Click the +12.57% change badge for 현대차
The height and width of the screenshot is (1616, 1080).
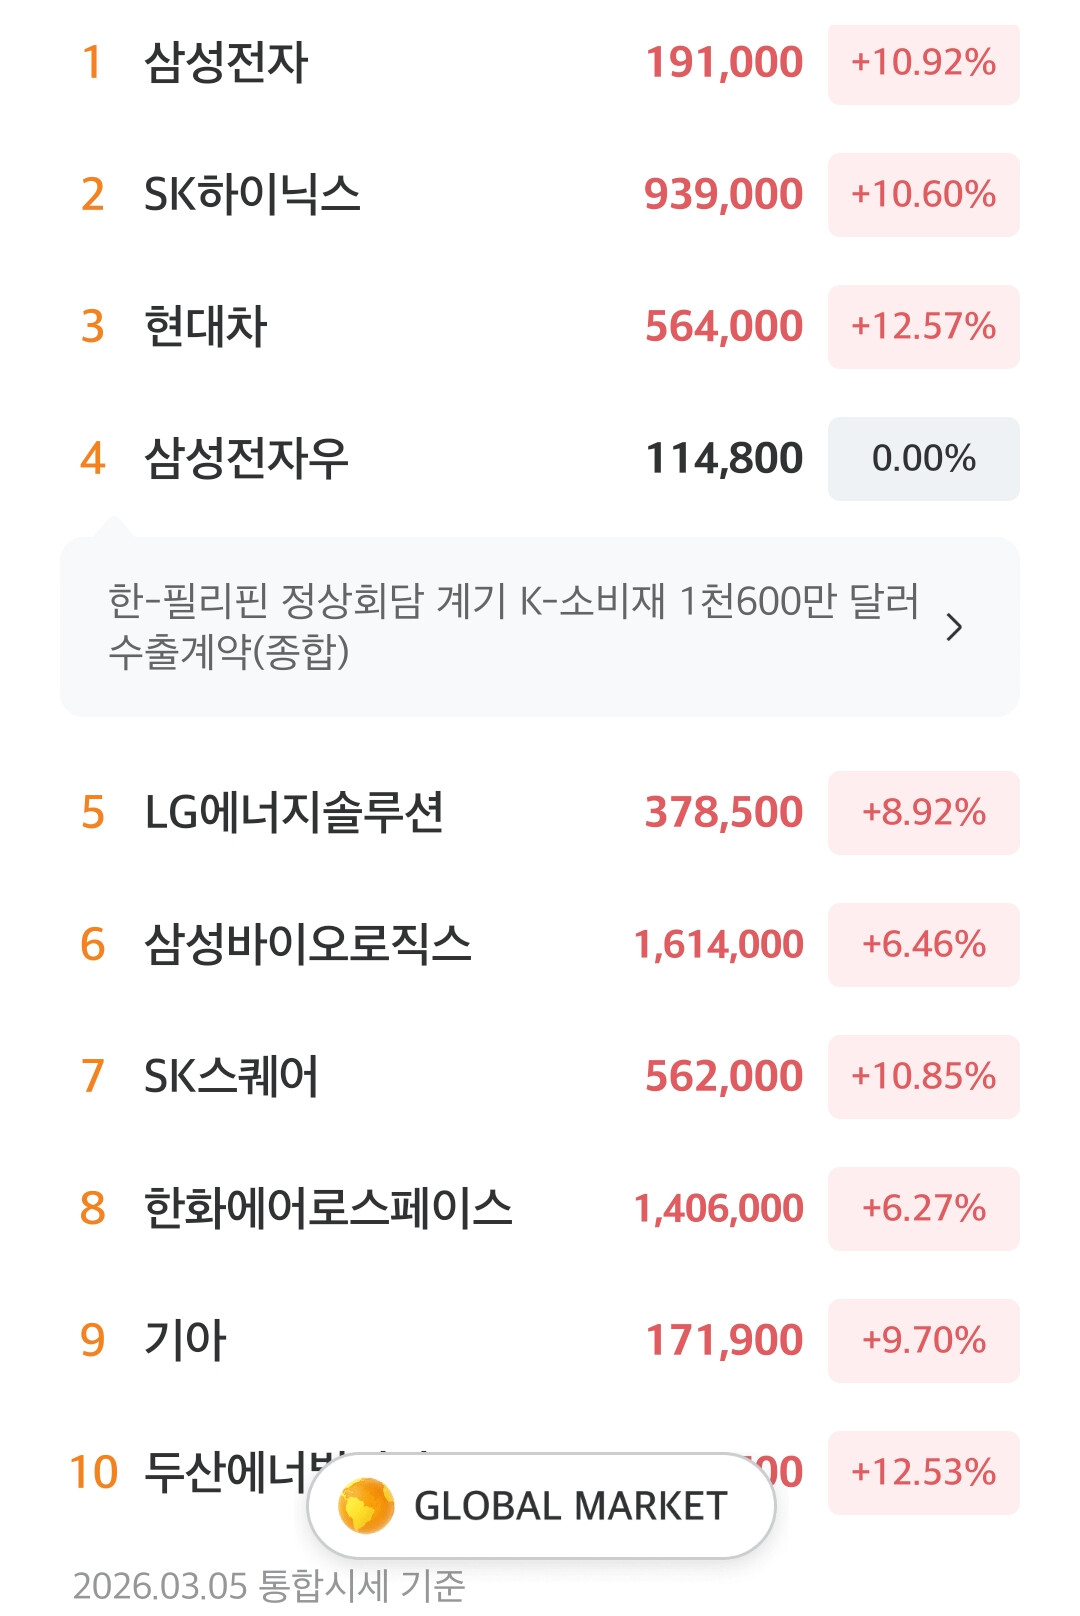[923, 327]
